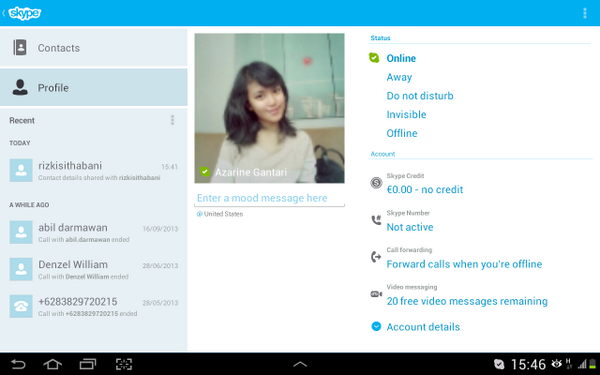Set status to Do not disturb
The width and height of the screenshot is (600, 375).
pyautogui.click(x=420, y=96)
